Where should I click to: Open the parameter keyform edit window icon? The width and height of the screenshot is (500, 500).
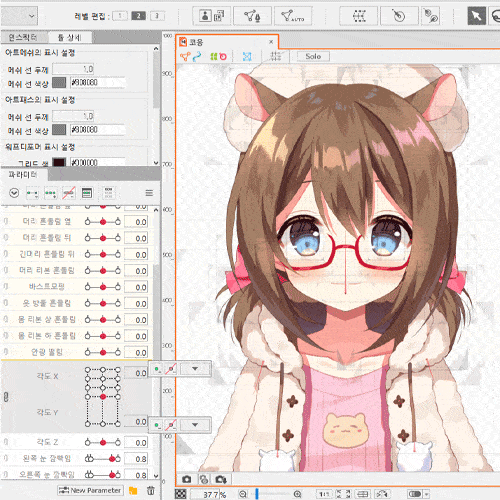[87, 193]
